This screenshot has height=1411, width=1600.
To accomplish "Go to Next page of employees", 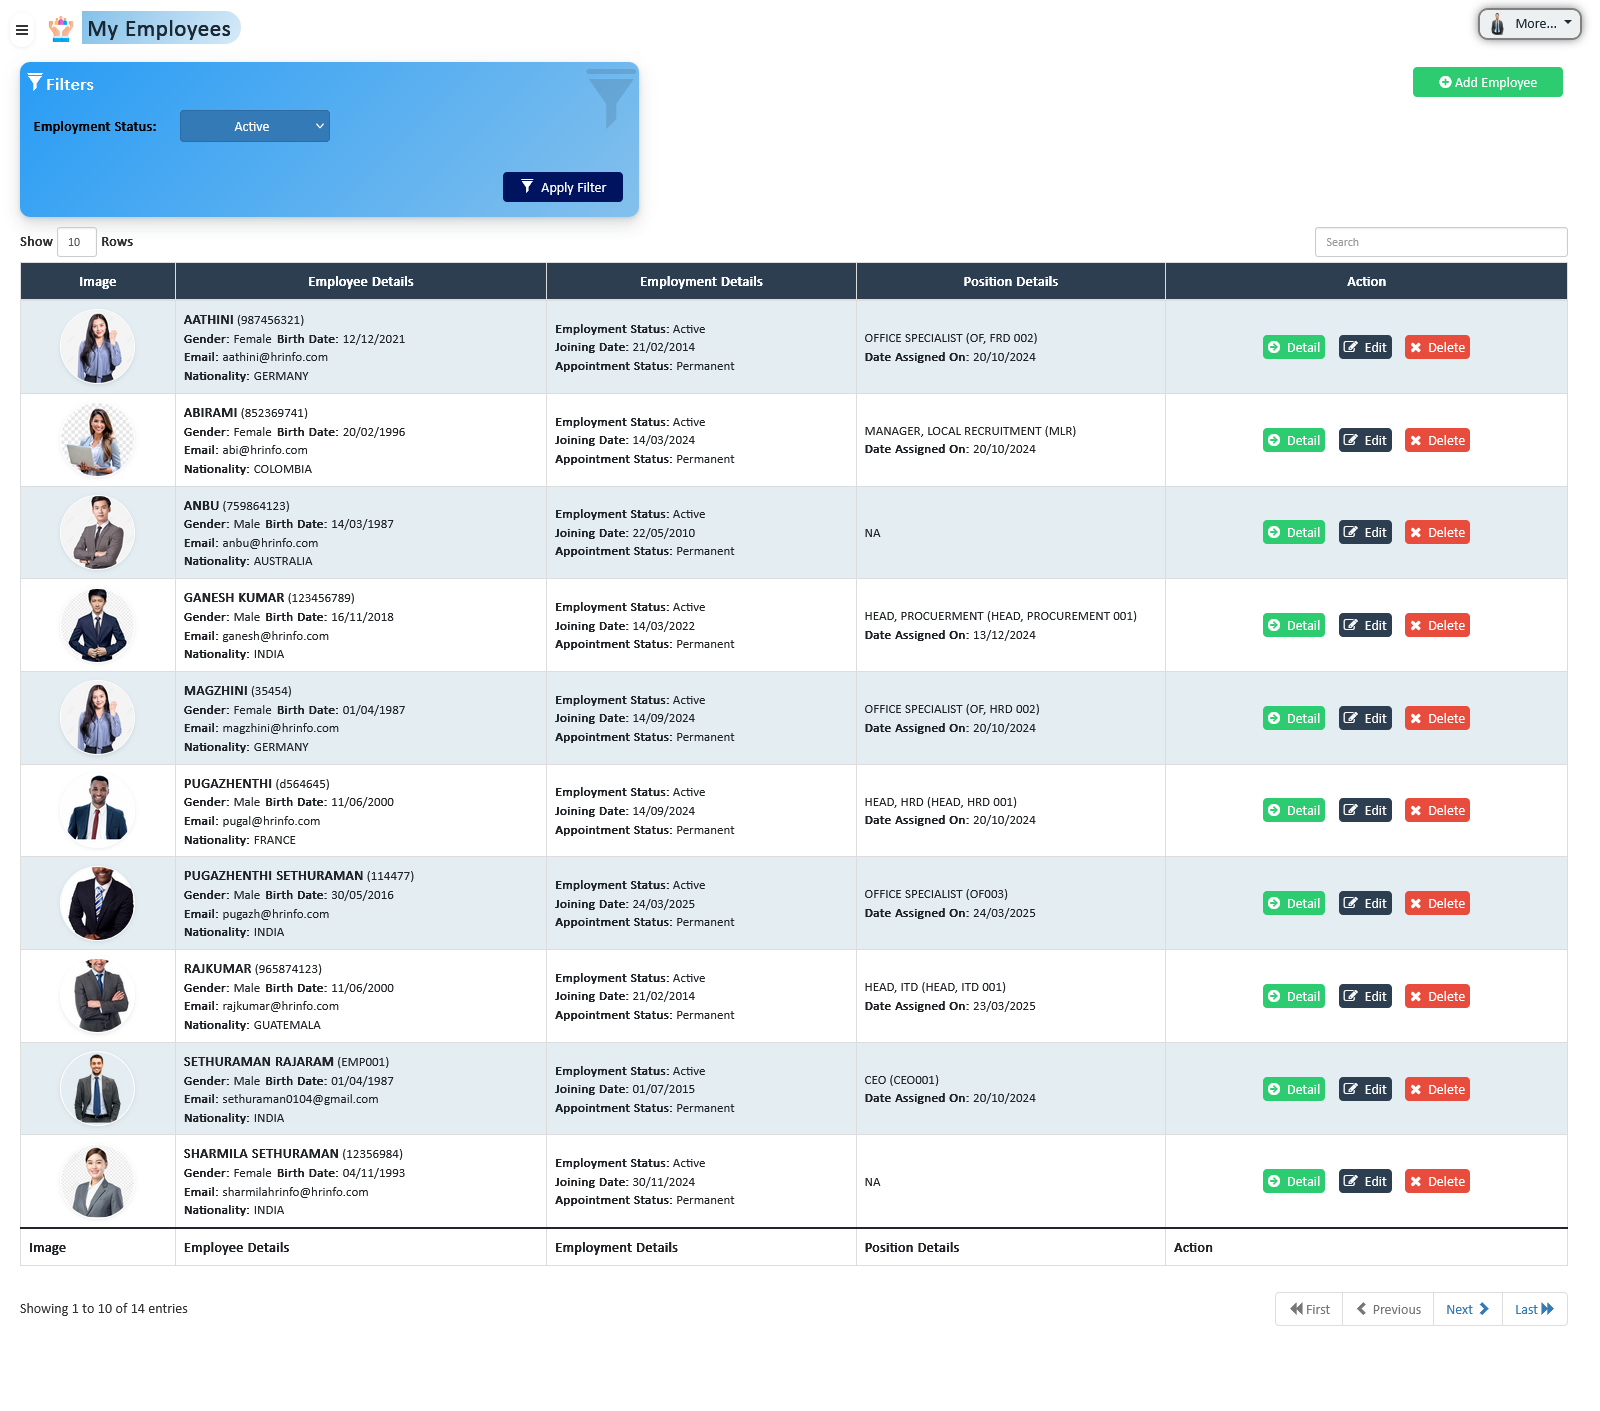I will 1466,1309.
